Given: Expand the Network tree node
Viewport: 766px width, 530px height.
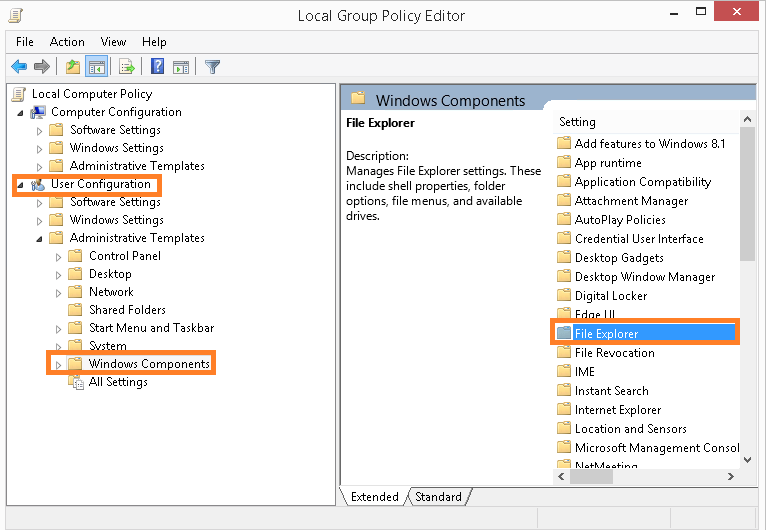Looking at the screenshot, I should tap(59, 294).
